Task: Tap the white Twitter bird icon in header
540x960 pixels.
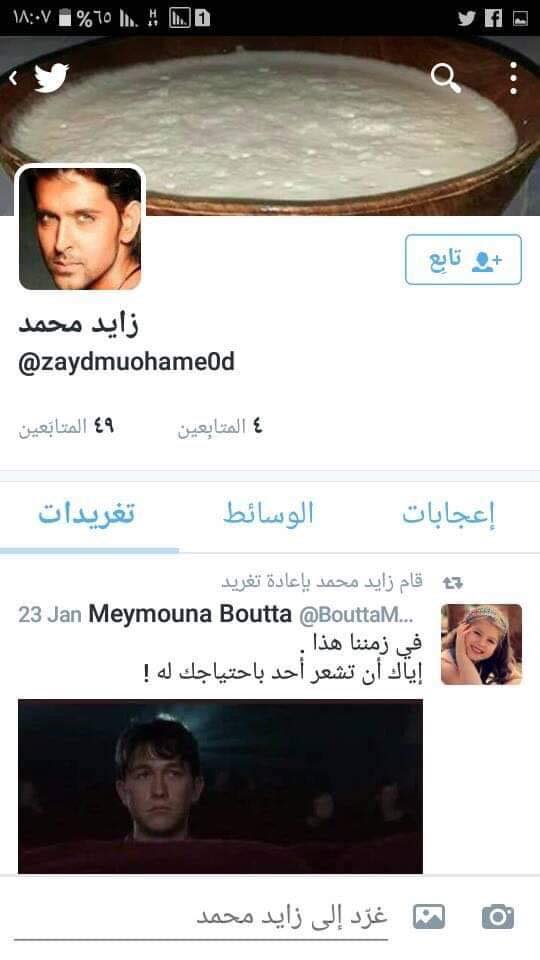Action: click(51, 78)
